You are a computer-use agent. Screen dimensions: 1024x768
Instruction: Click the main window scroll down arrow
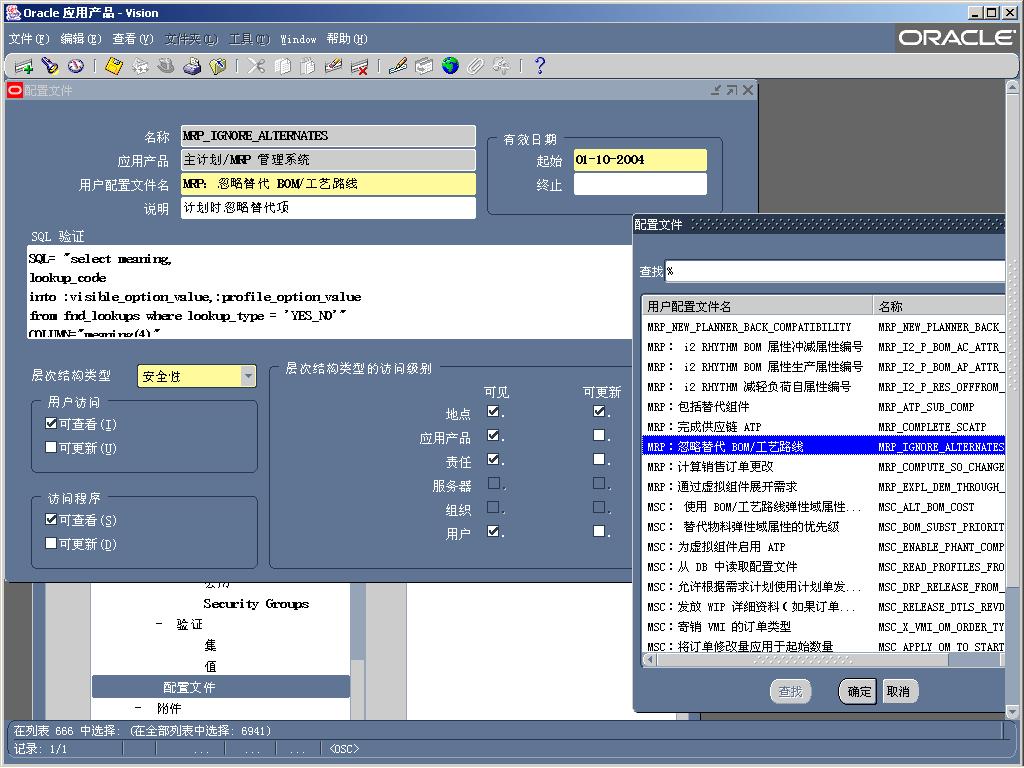pos(1013,711)
